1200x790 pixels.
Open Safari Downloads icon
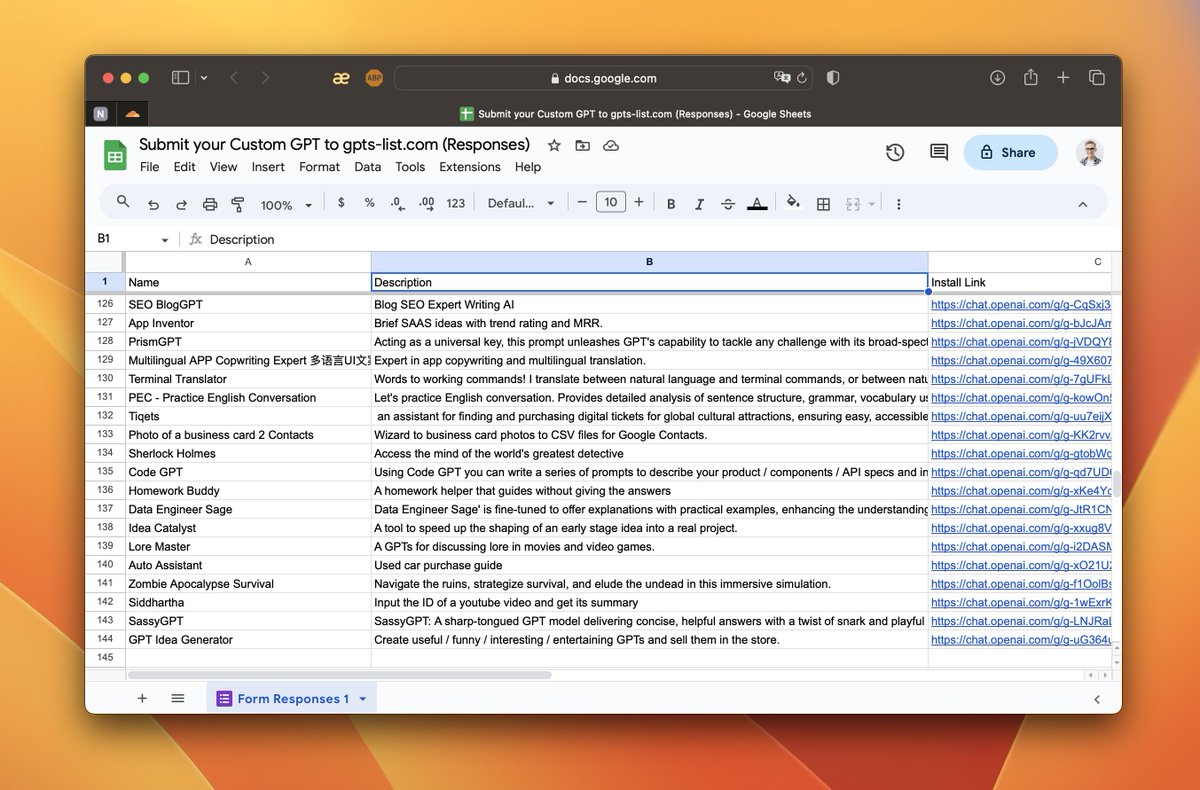tap(997, 77)
